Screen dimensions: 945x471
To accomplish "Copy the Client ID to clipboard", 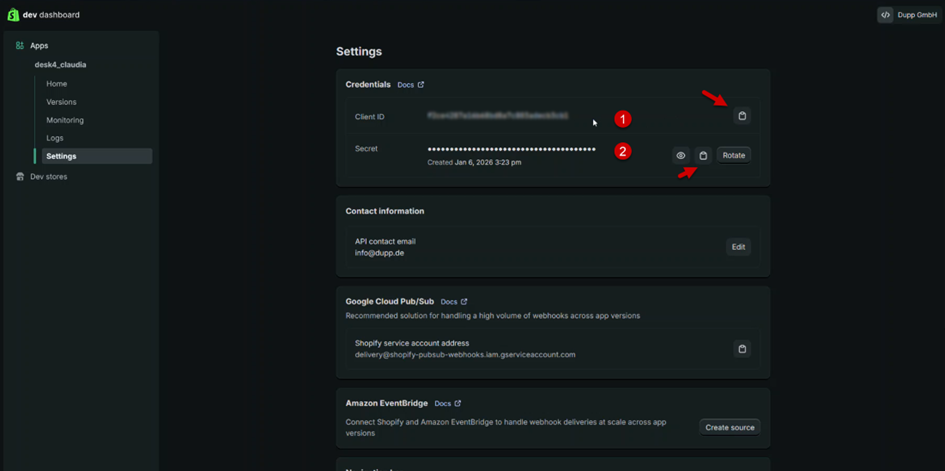I will point(742,116).
